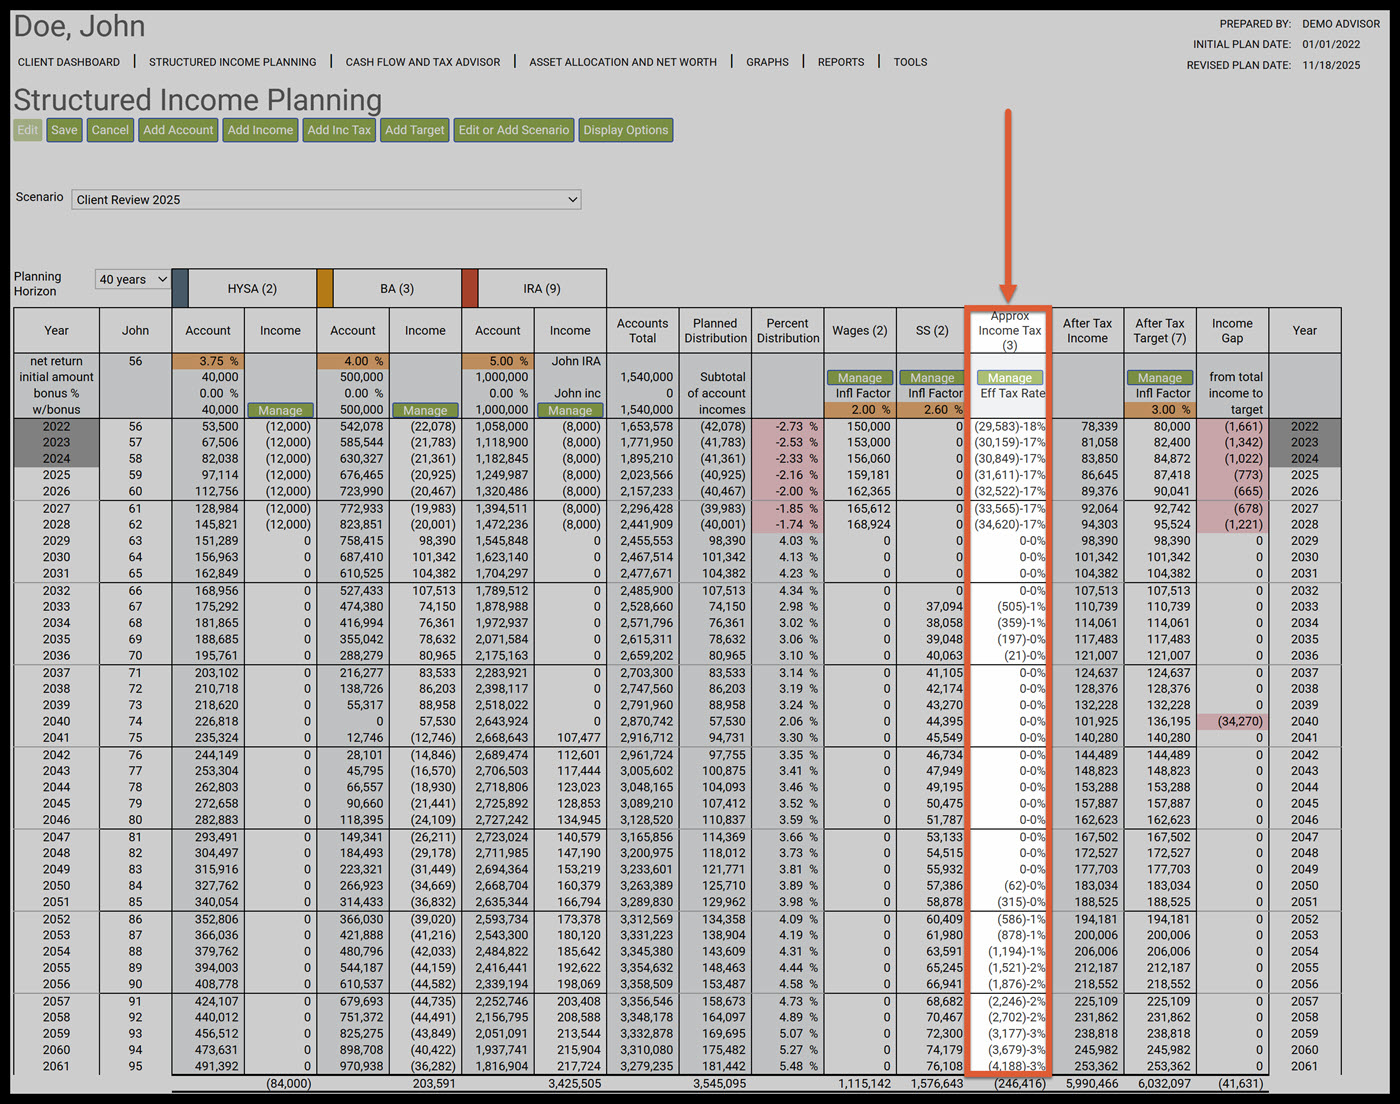The image size is (1400, 1104).
Task: Click the Add Target button
Action: click(x=415, y=130)
